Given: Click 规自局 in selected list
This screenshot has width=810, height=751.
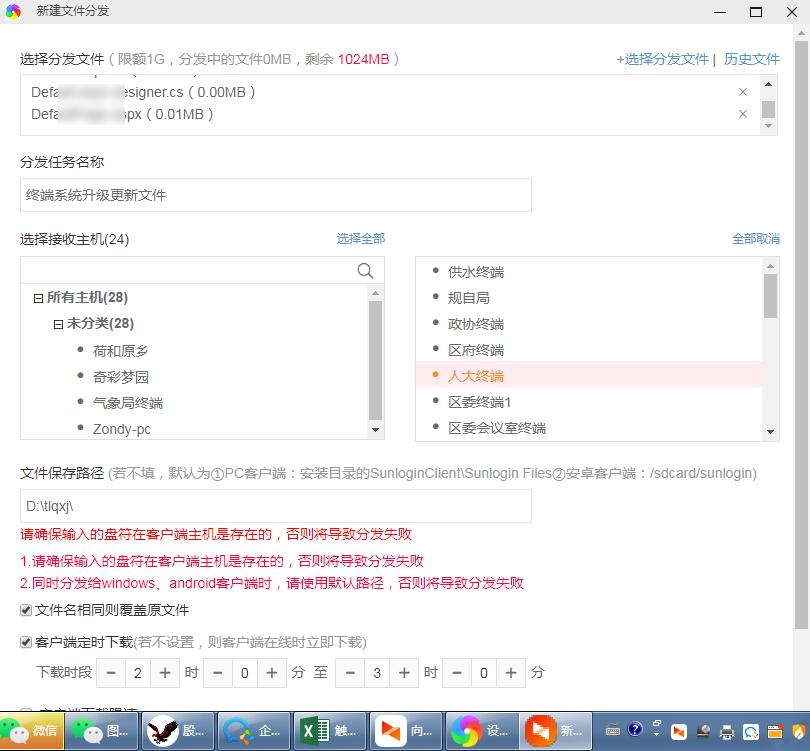Looking at the screenshot, I should pos(469,298).
